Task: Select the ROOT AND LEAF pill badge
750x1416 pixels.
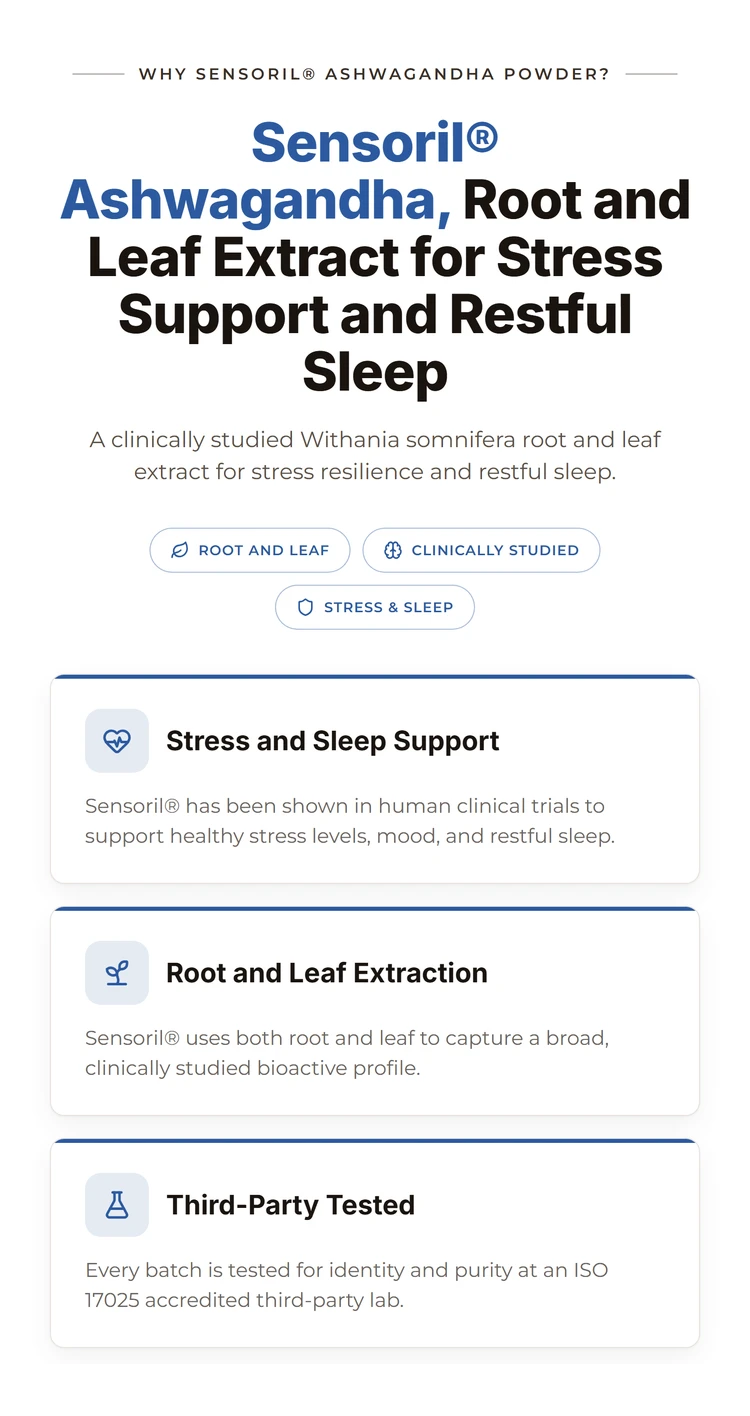Action: click(250, 550)
